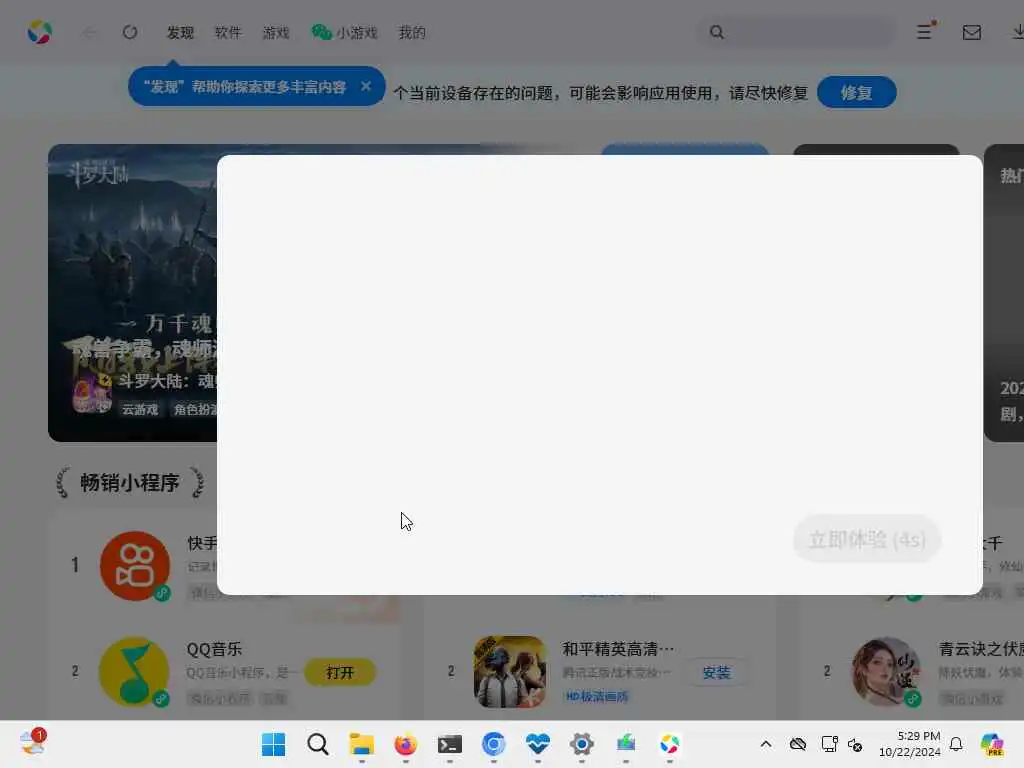This screenshot has width=1024, height=768.
Task: Open the display/network tray icon
Action: pyautogui.click(x=829, y=744)
